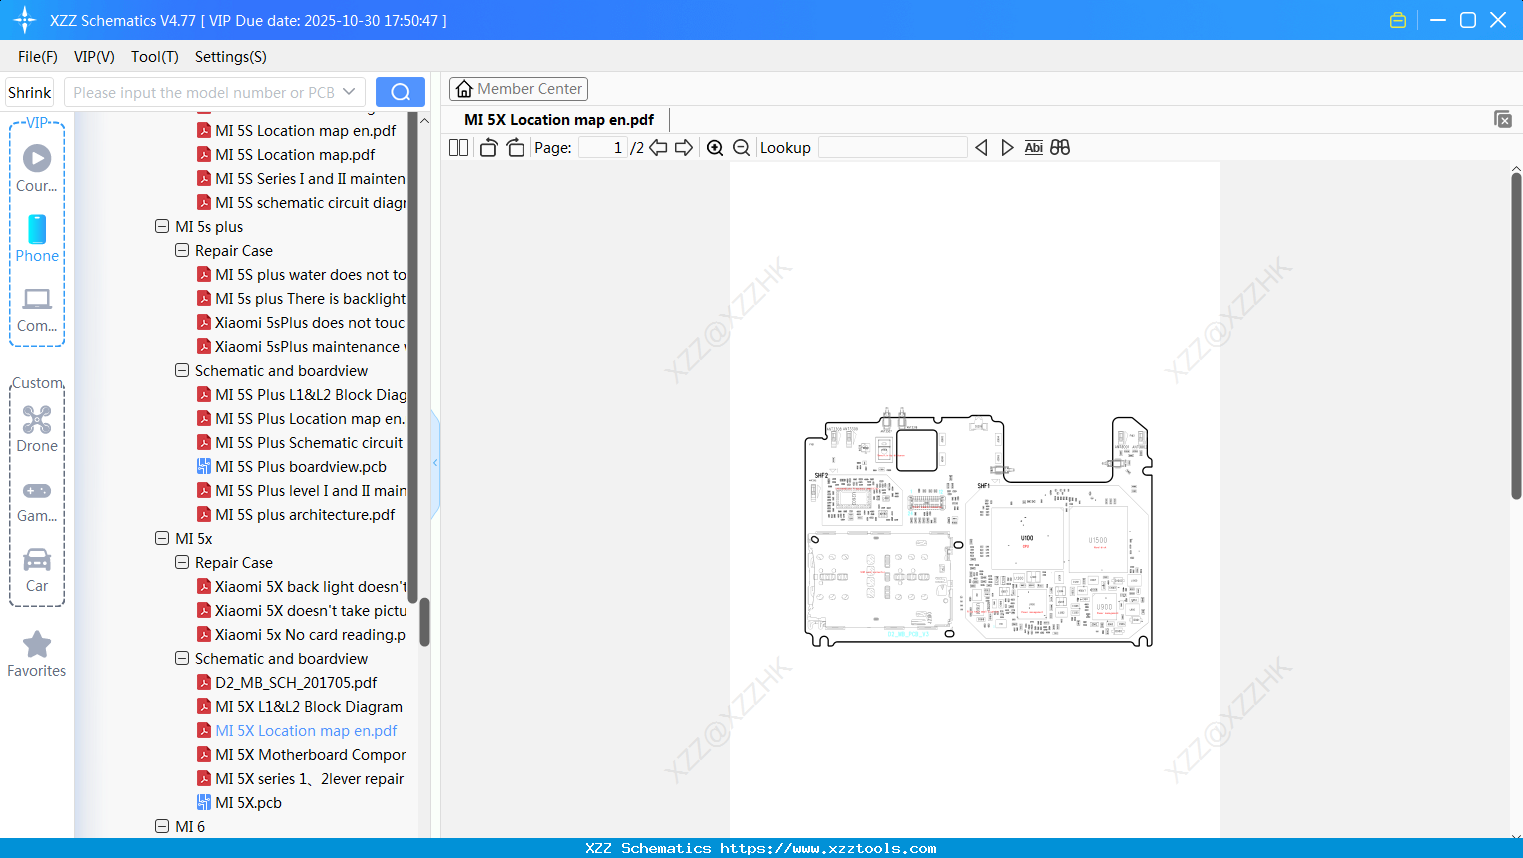Enable case-sensitive Abi search matching

(x=1033, y=147)
